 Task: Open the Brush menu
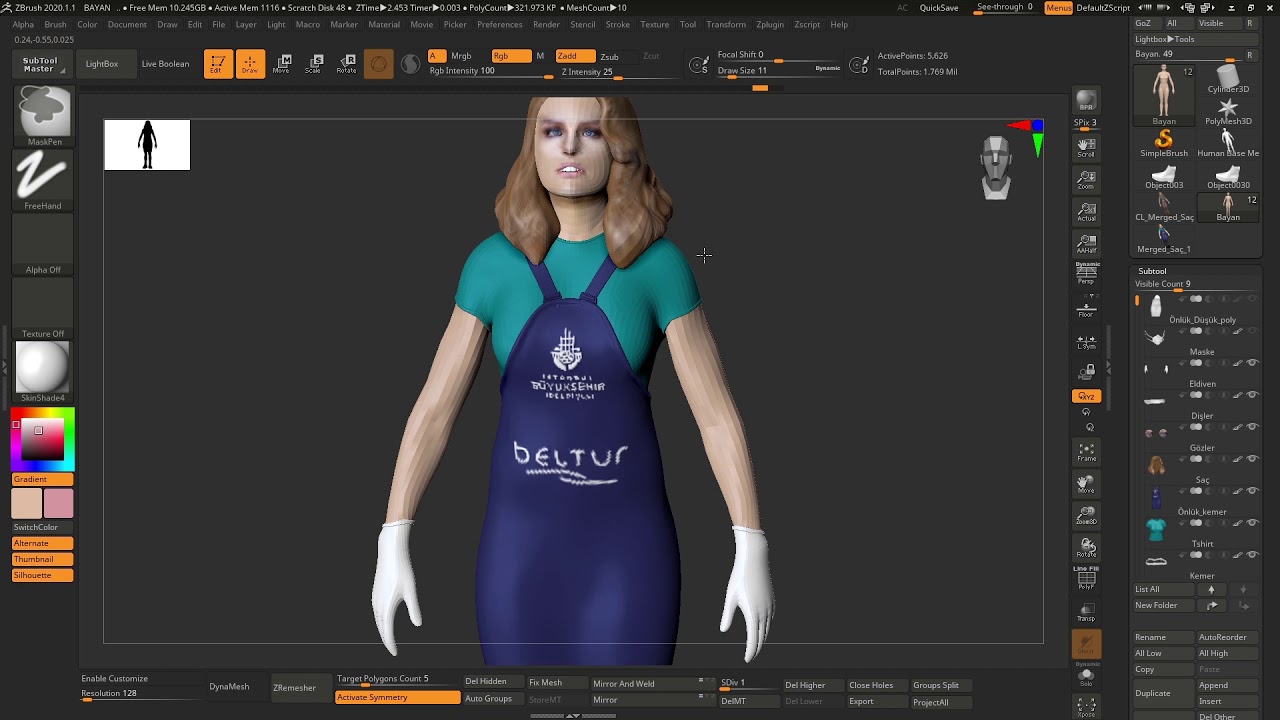coord(55,24)
